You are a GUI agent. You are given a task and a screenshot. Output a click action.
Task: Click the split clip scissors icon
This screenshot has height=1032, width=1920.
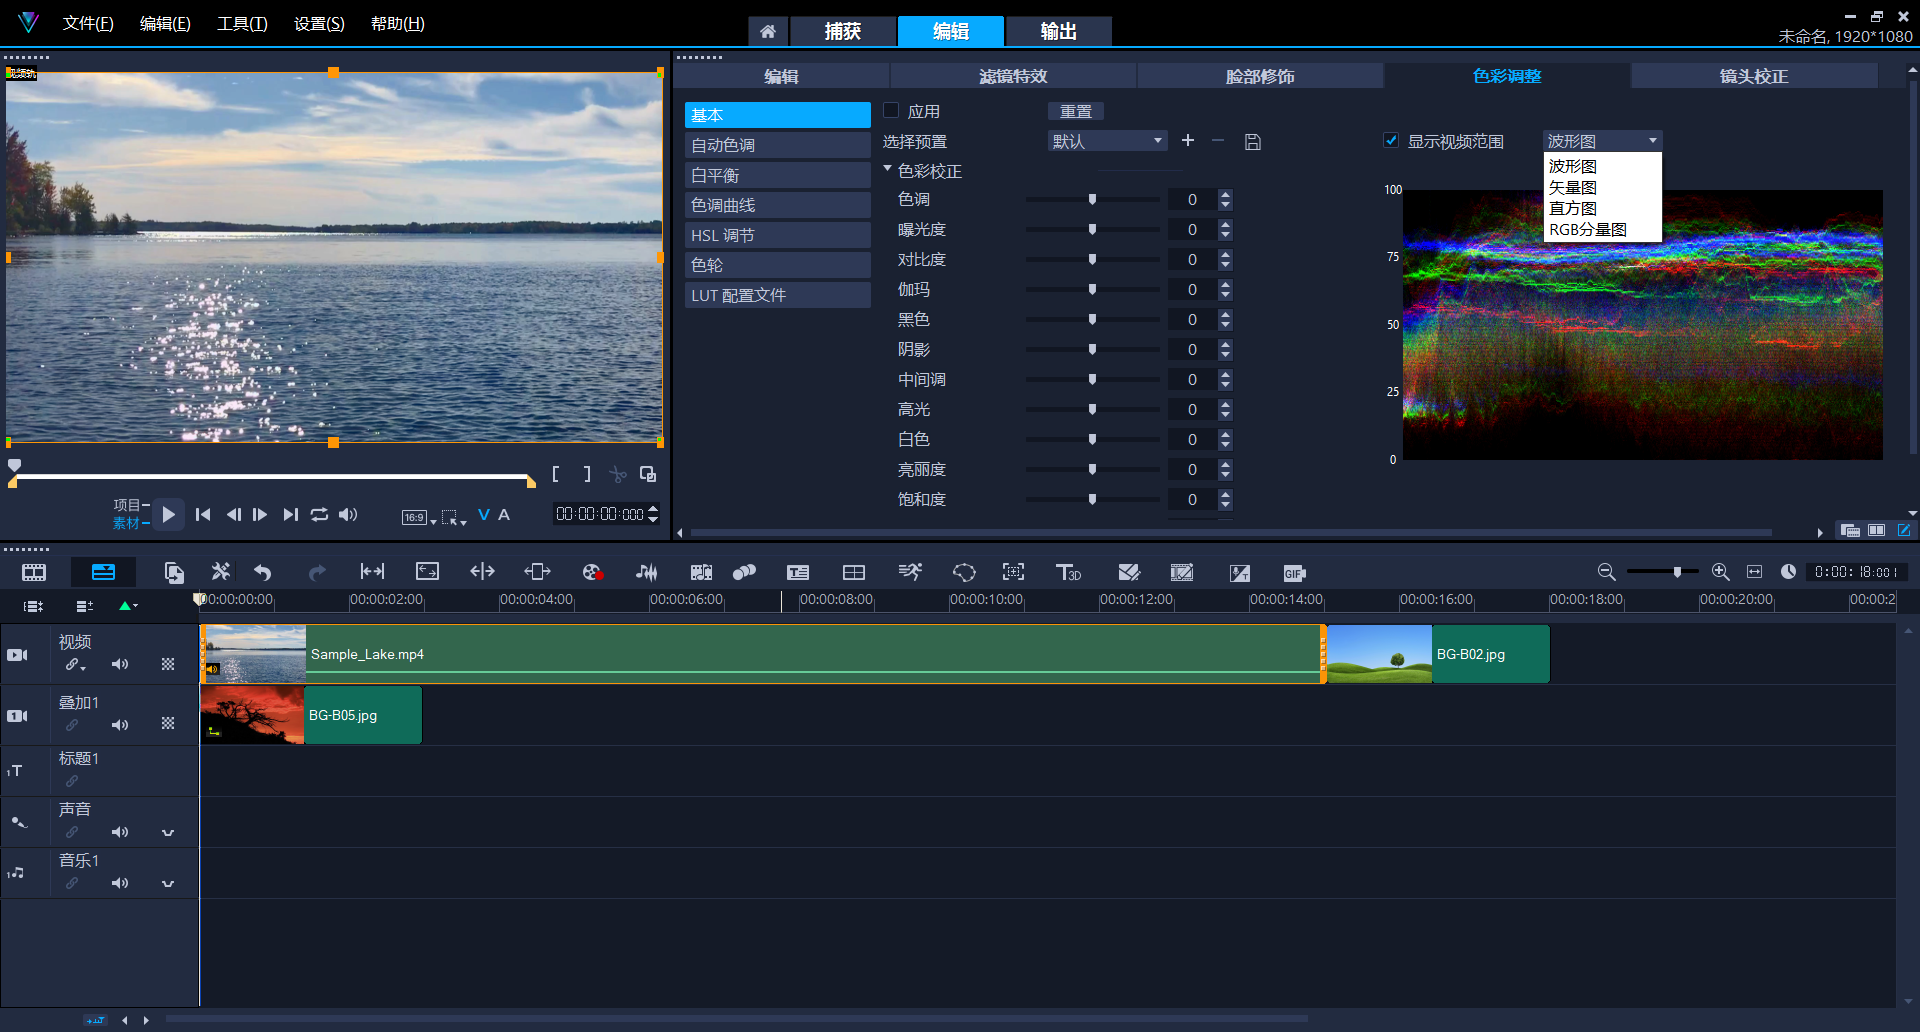pyautogui.click(x=618, y=474)
